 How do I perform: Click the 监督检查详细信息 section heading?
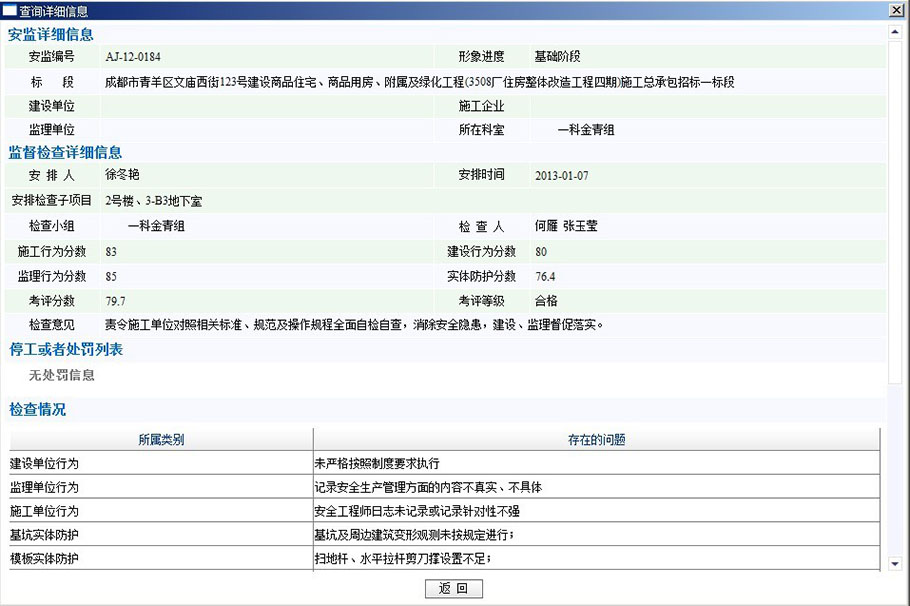pyautogui.click(x=65, y=153)
